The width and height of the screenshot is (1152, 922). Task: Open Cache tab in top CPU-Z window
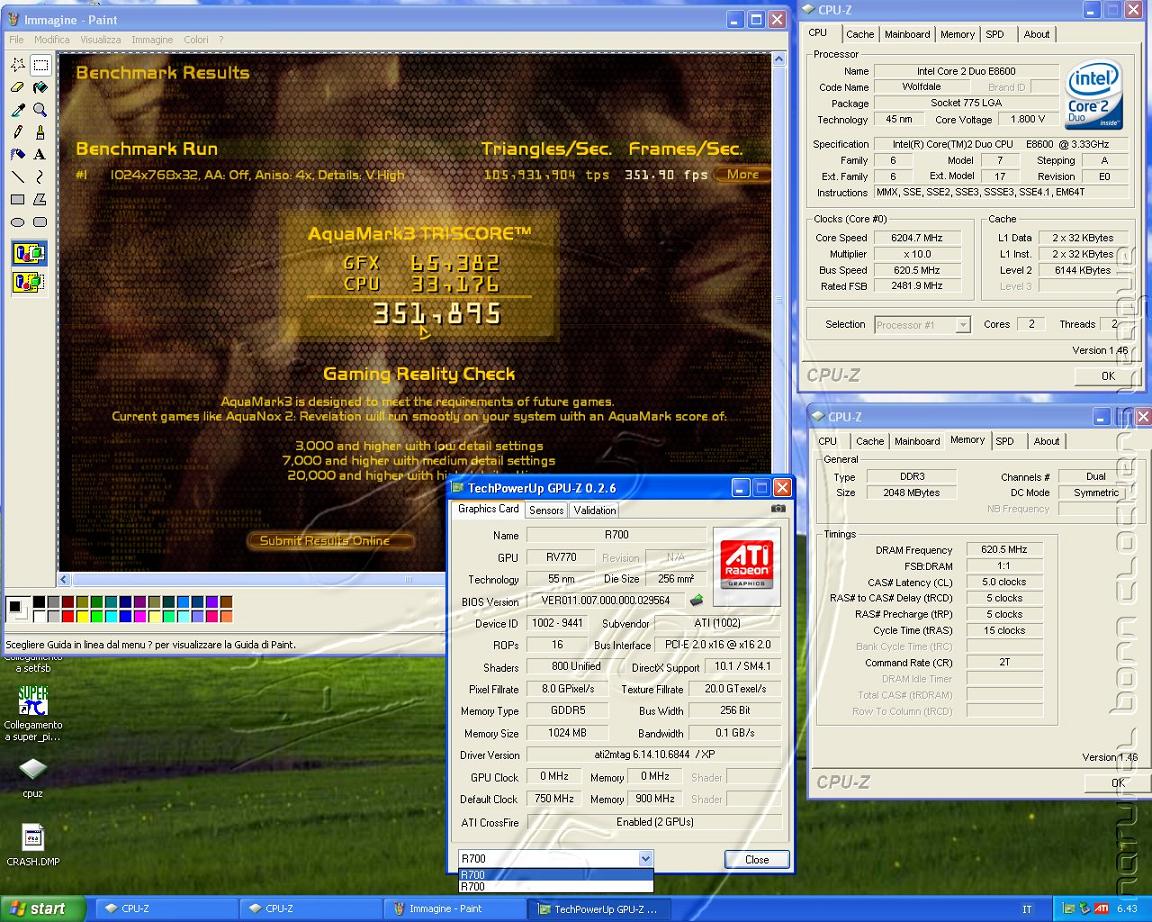860,35
